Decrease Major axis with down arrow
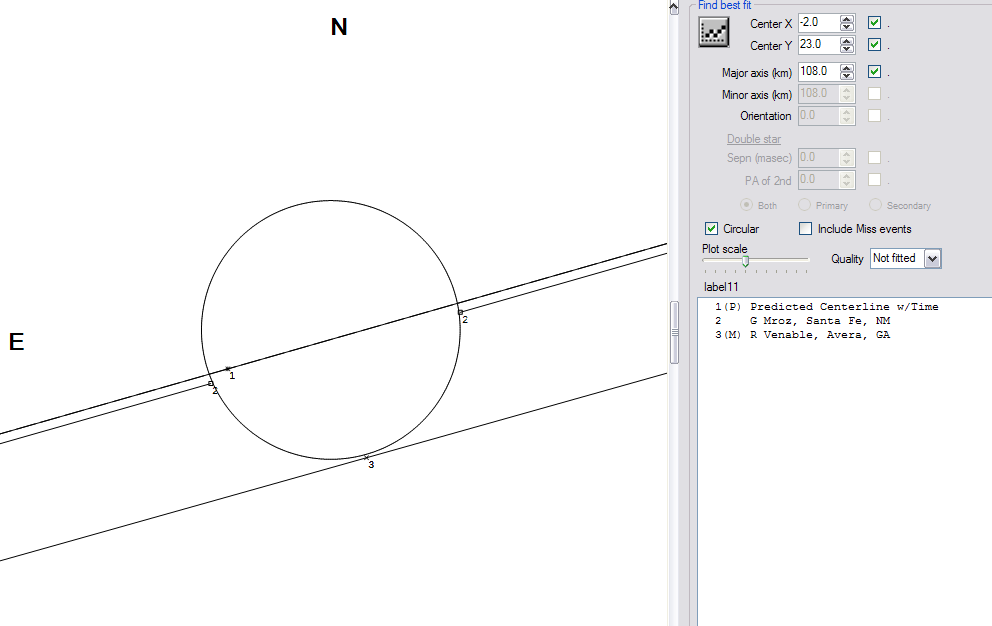The height and width of the screenshot is (626, 992). tap(846, 75)
